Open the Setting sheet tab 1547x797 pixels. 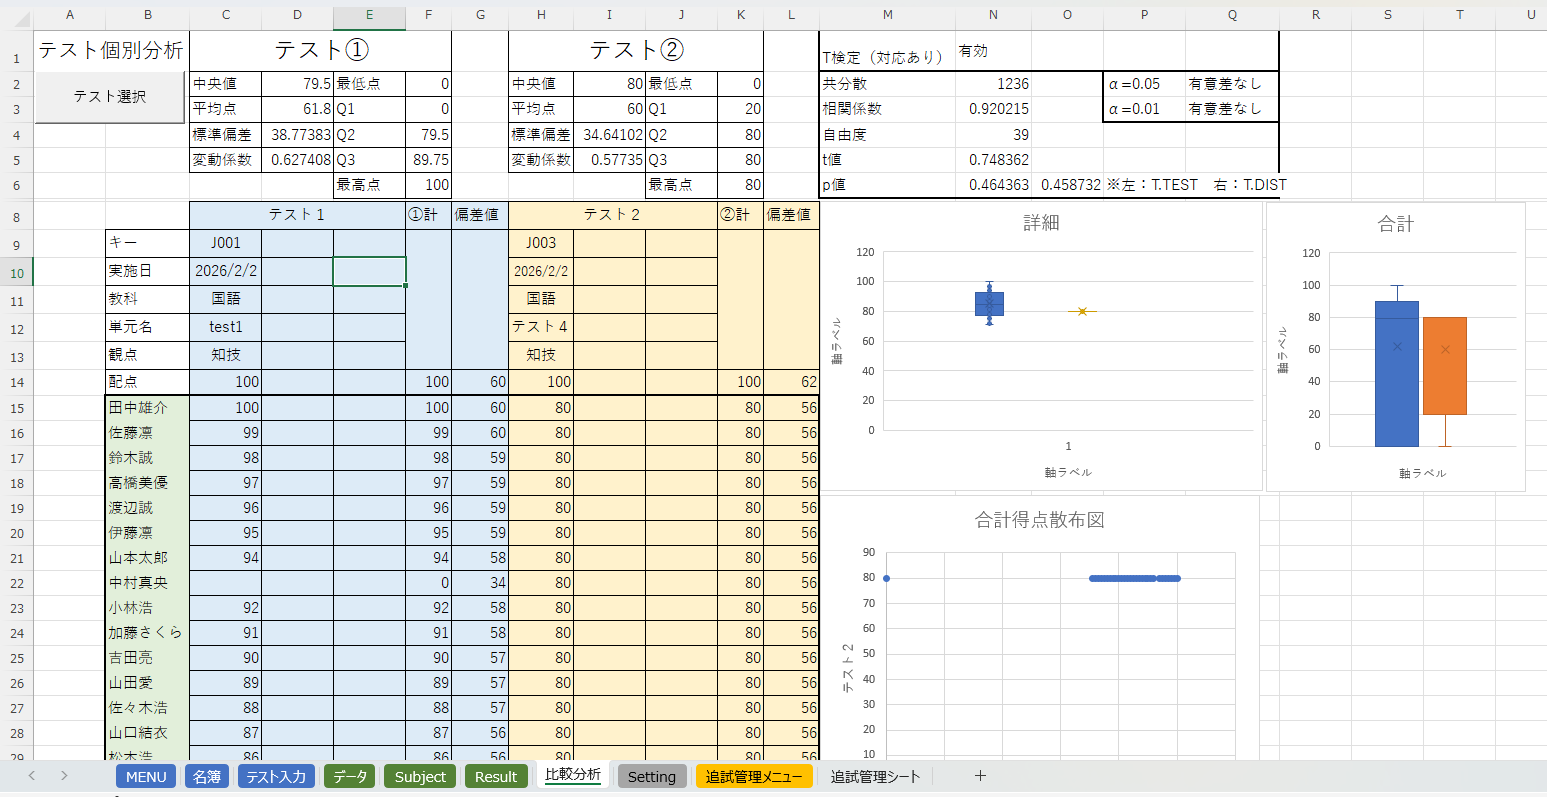[652, 776]
